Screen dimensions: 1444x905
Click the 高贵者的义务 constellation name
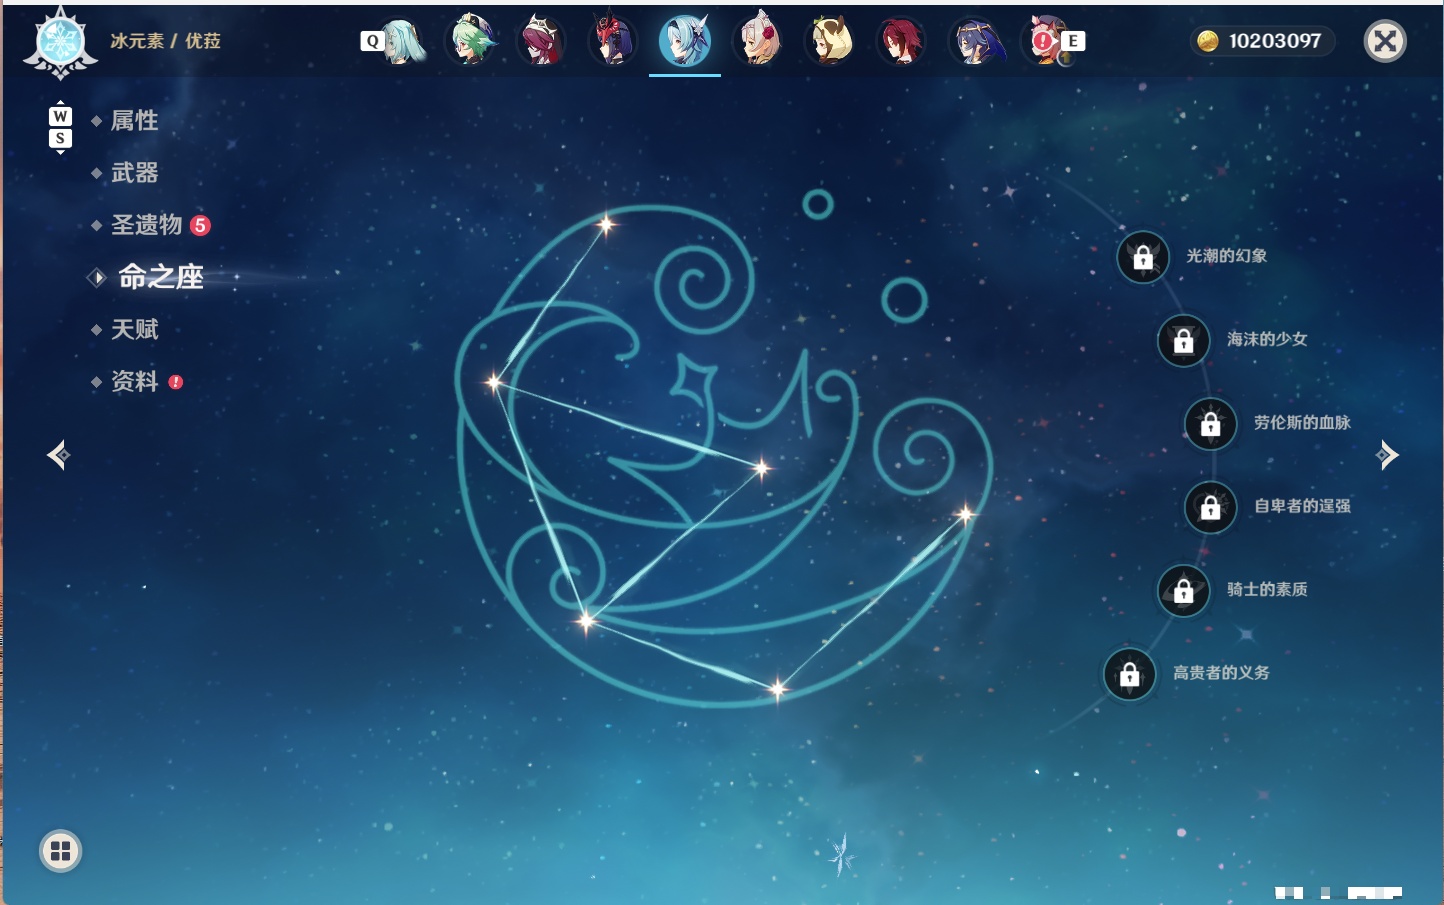pyautogui.click(x=1221, y=673)
